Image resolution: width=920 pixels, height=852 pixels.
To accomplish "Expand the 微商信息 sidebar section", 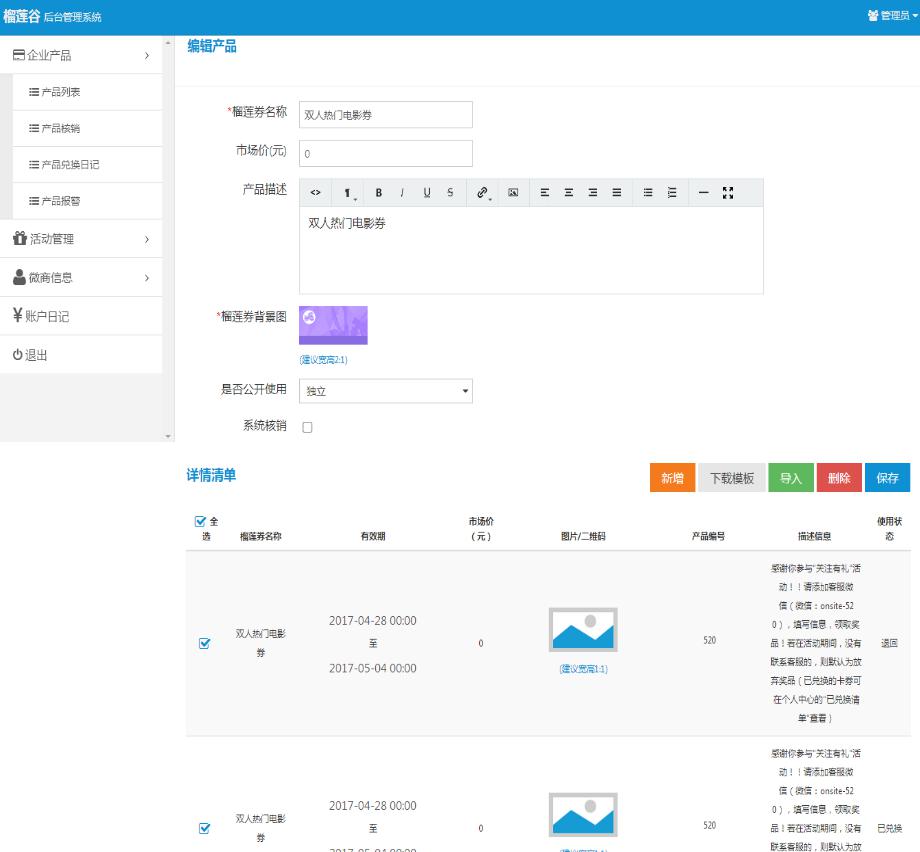I will pos(81,278).
